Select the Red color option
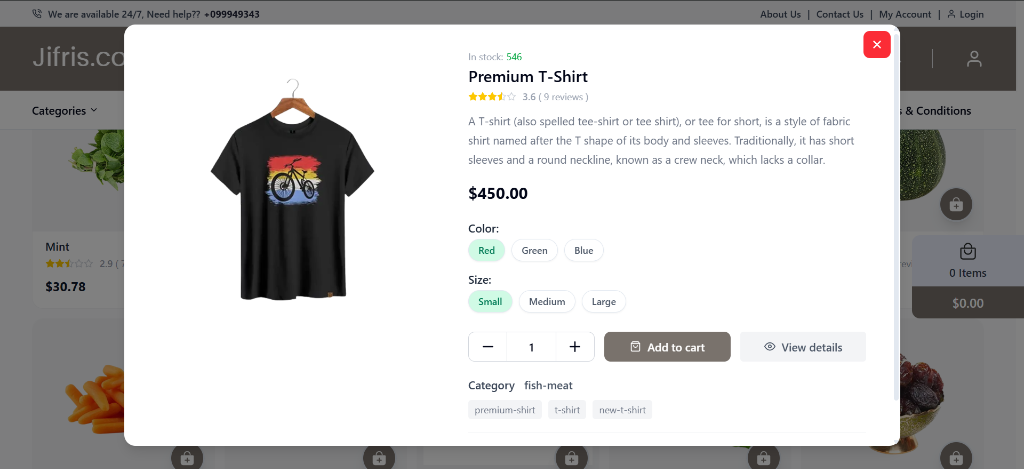The height and width of the screenshot is (469, 1024). [486, 251]
